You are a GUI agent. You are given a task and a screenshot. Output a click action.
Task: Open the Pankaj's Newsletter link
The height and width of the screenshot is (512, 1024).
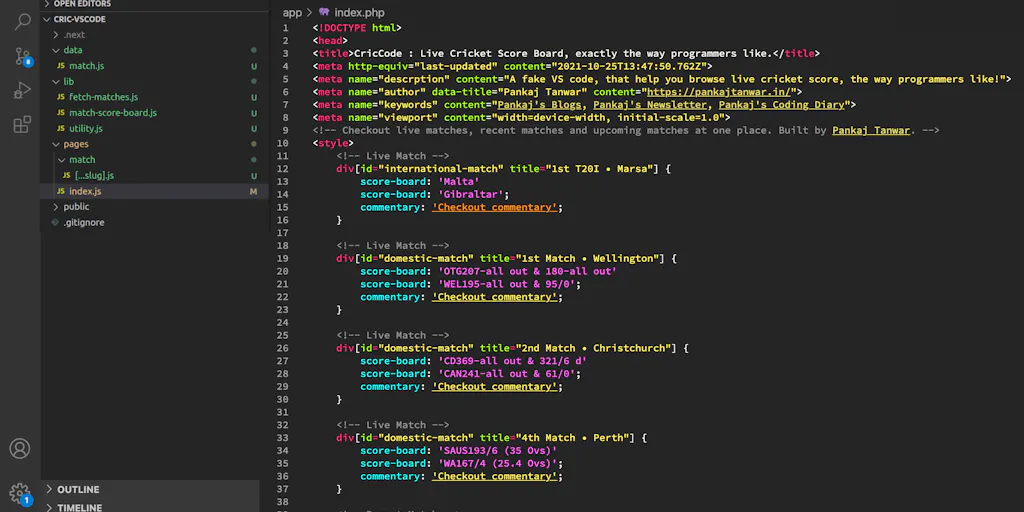coord(650,105)
